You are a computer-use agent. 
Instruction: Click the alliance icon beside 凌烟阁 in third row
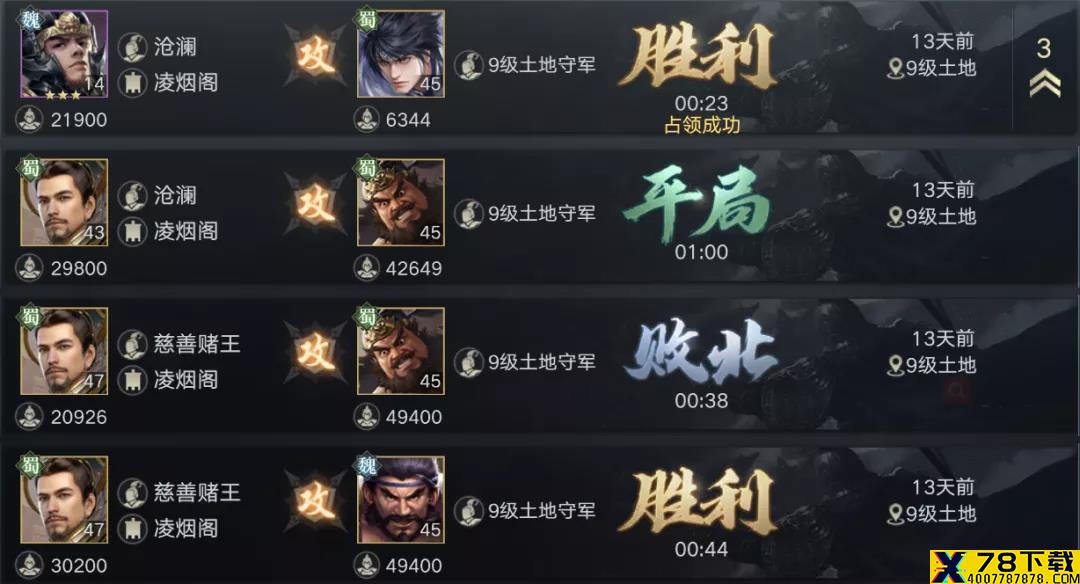(x=132, y=379)
